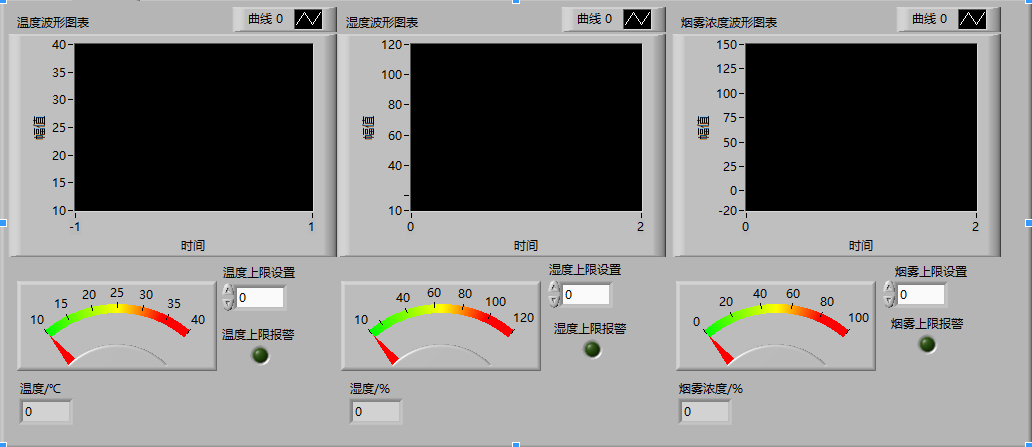Image resolution: width=1032 pixels, height=447 pixels.
Task: Click the 温度/℃ numeric indicator box
Action: coord(46,412)
